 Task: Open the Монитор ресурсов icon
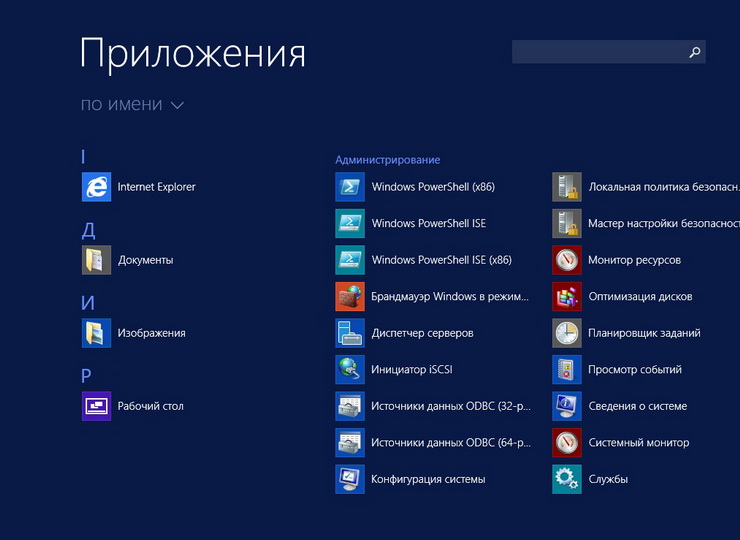tap(567, 260)
